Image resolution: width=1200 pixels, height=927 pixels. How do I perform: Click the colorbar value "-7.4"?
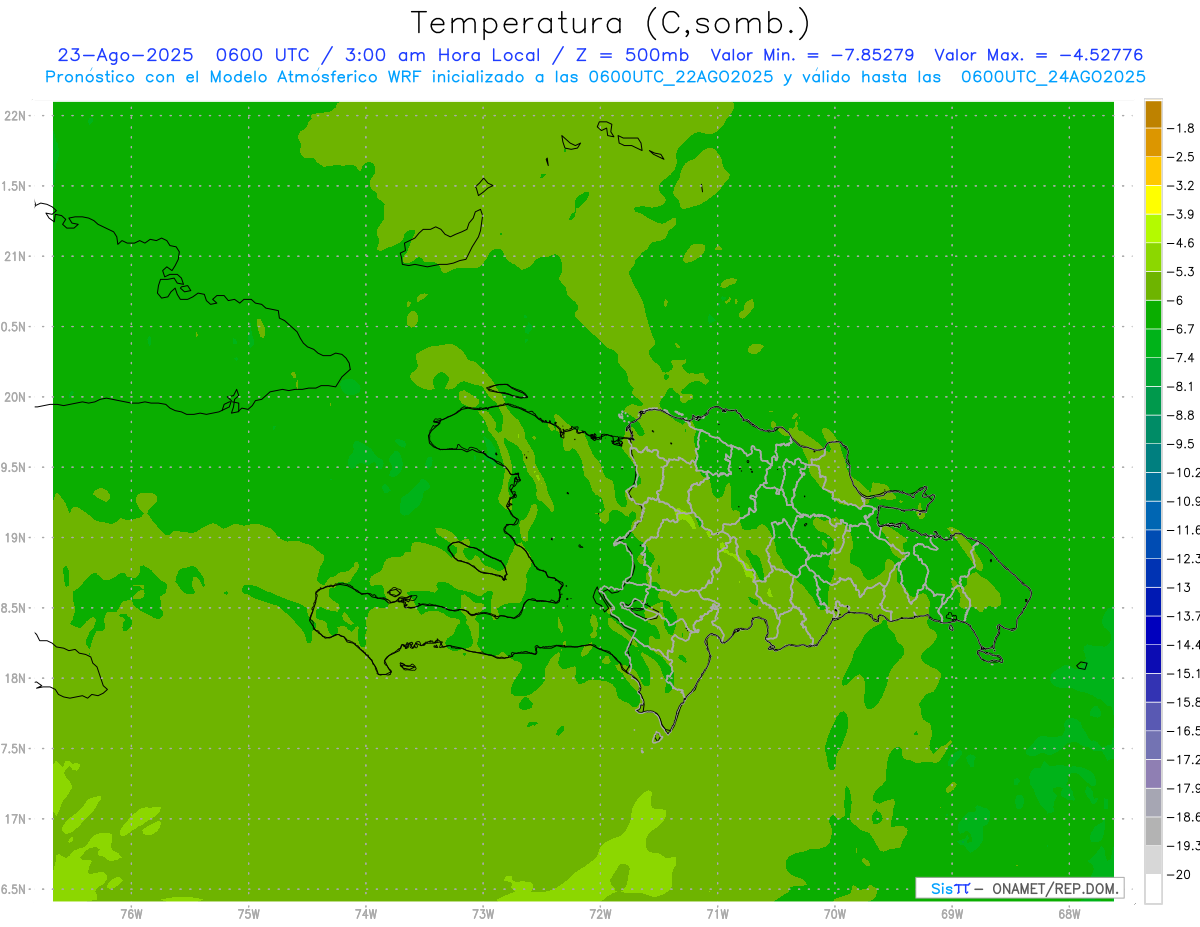pyautogui.click(x=1183, y=358)
